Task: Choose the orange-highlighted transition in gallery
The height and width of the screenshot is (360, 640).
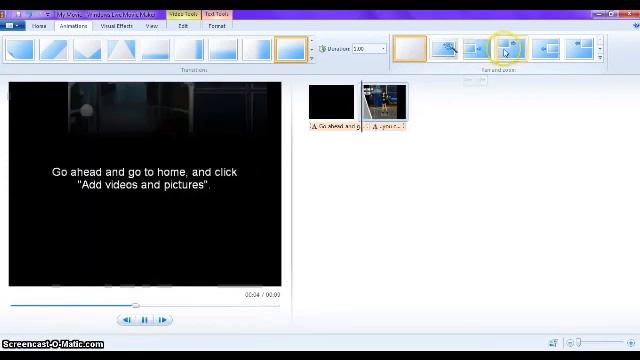Action: (291, 49)
